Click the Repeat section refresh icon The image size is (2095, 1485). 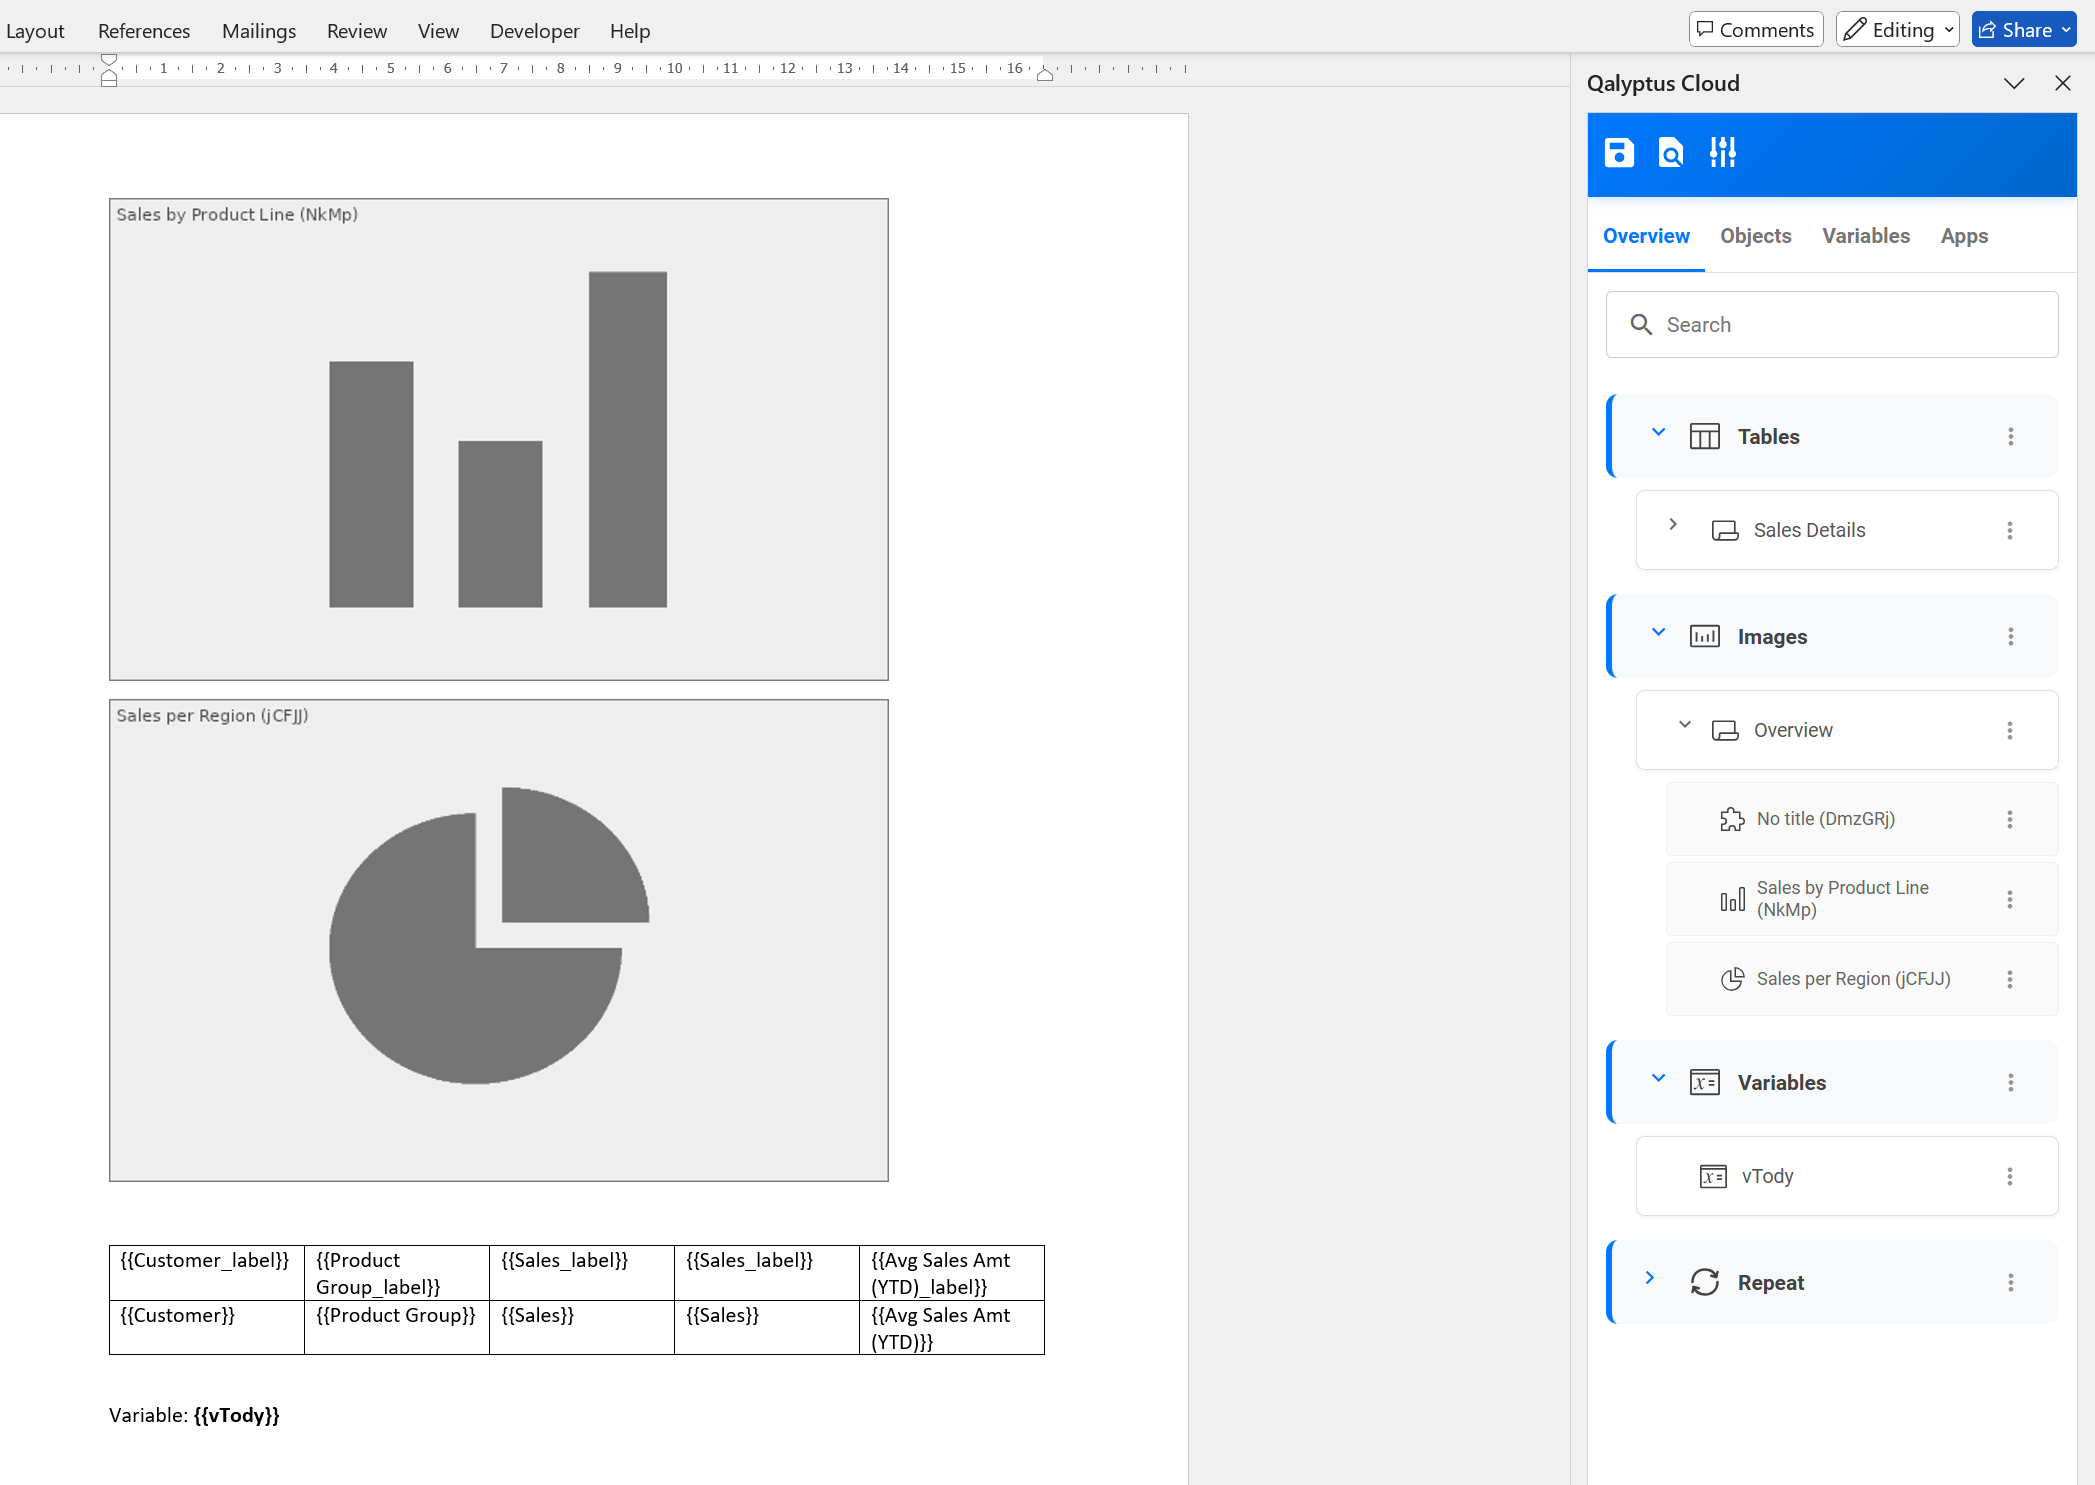[x=1705, y=1283]
